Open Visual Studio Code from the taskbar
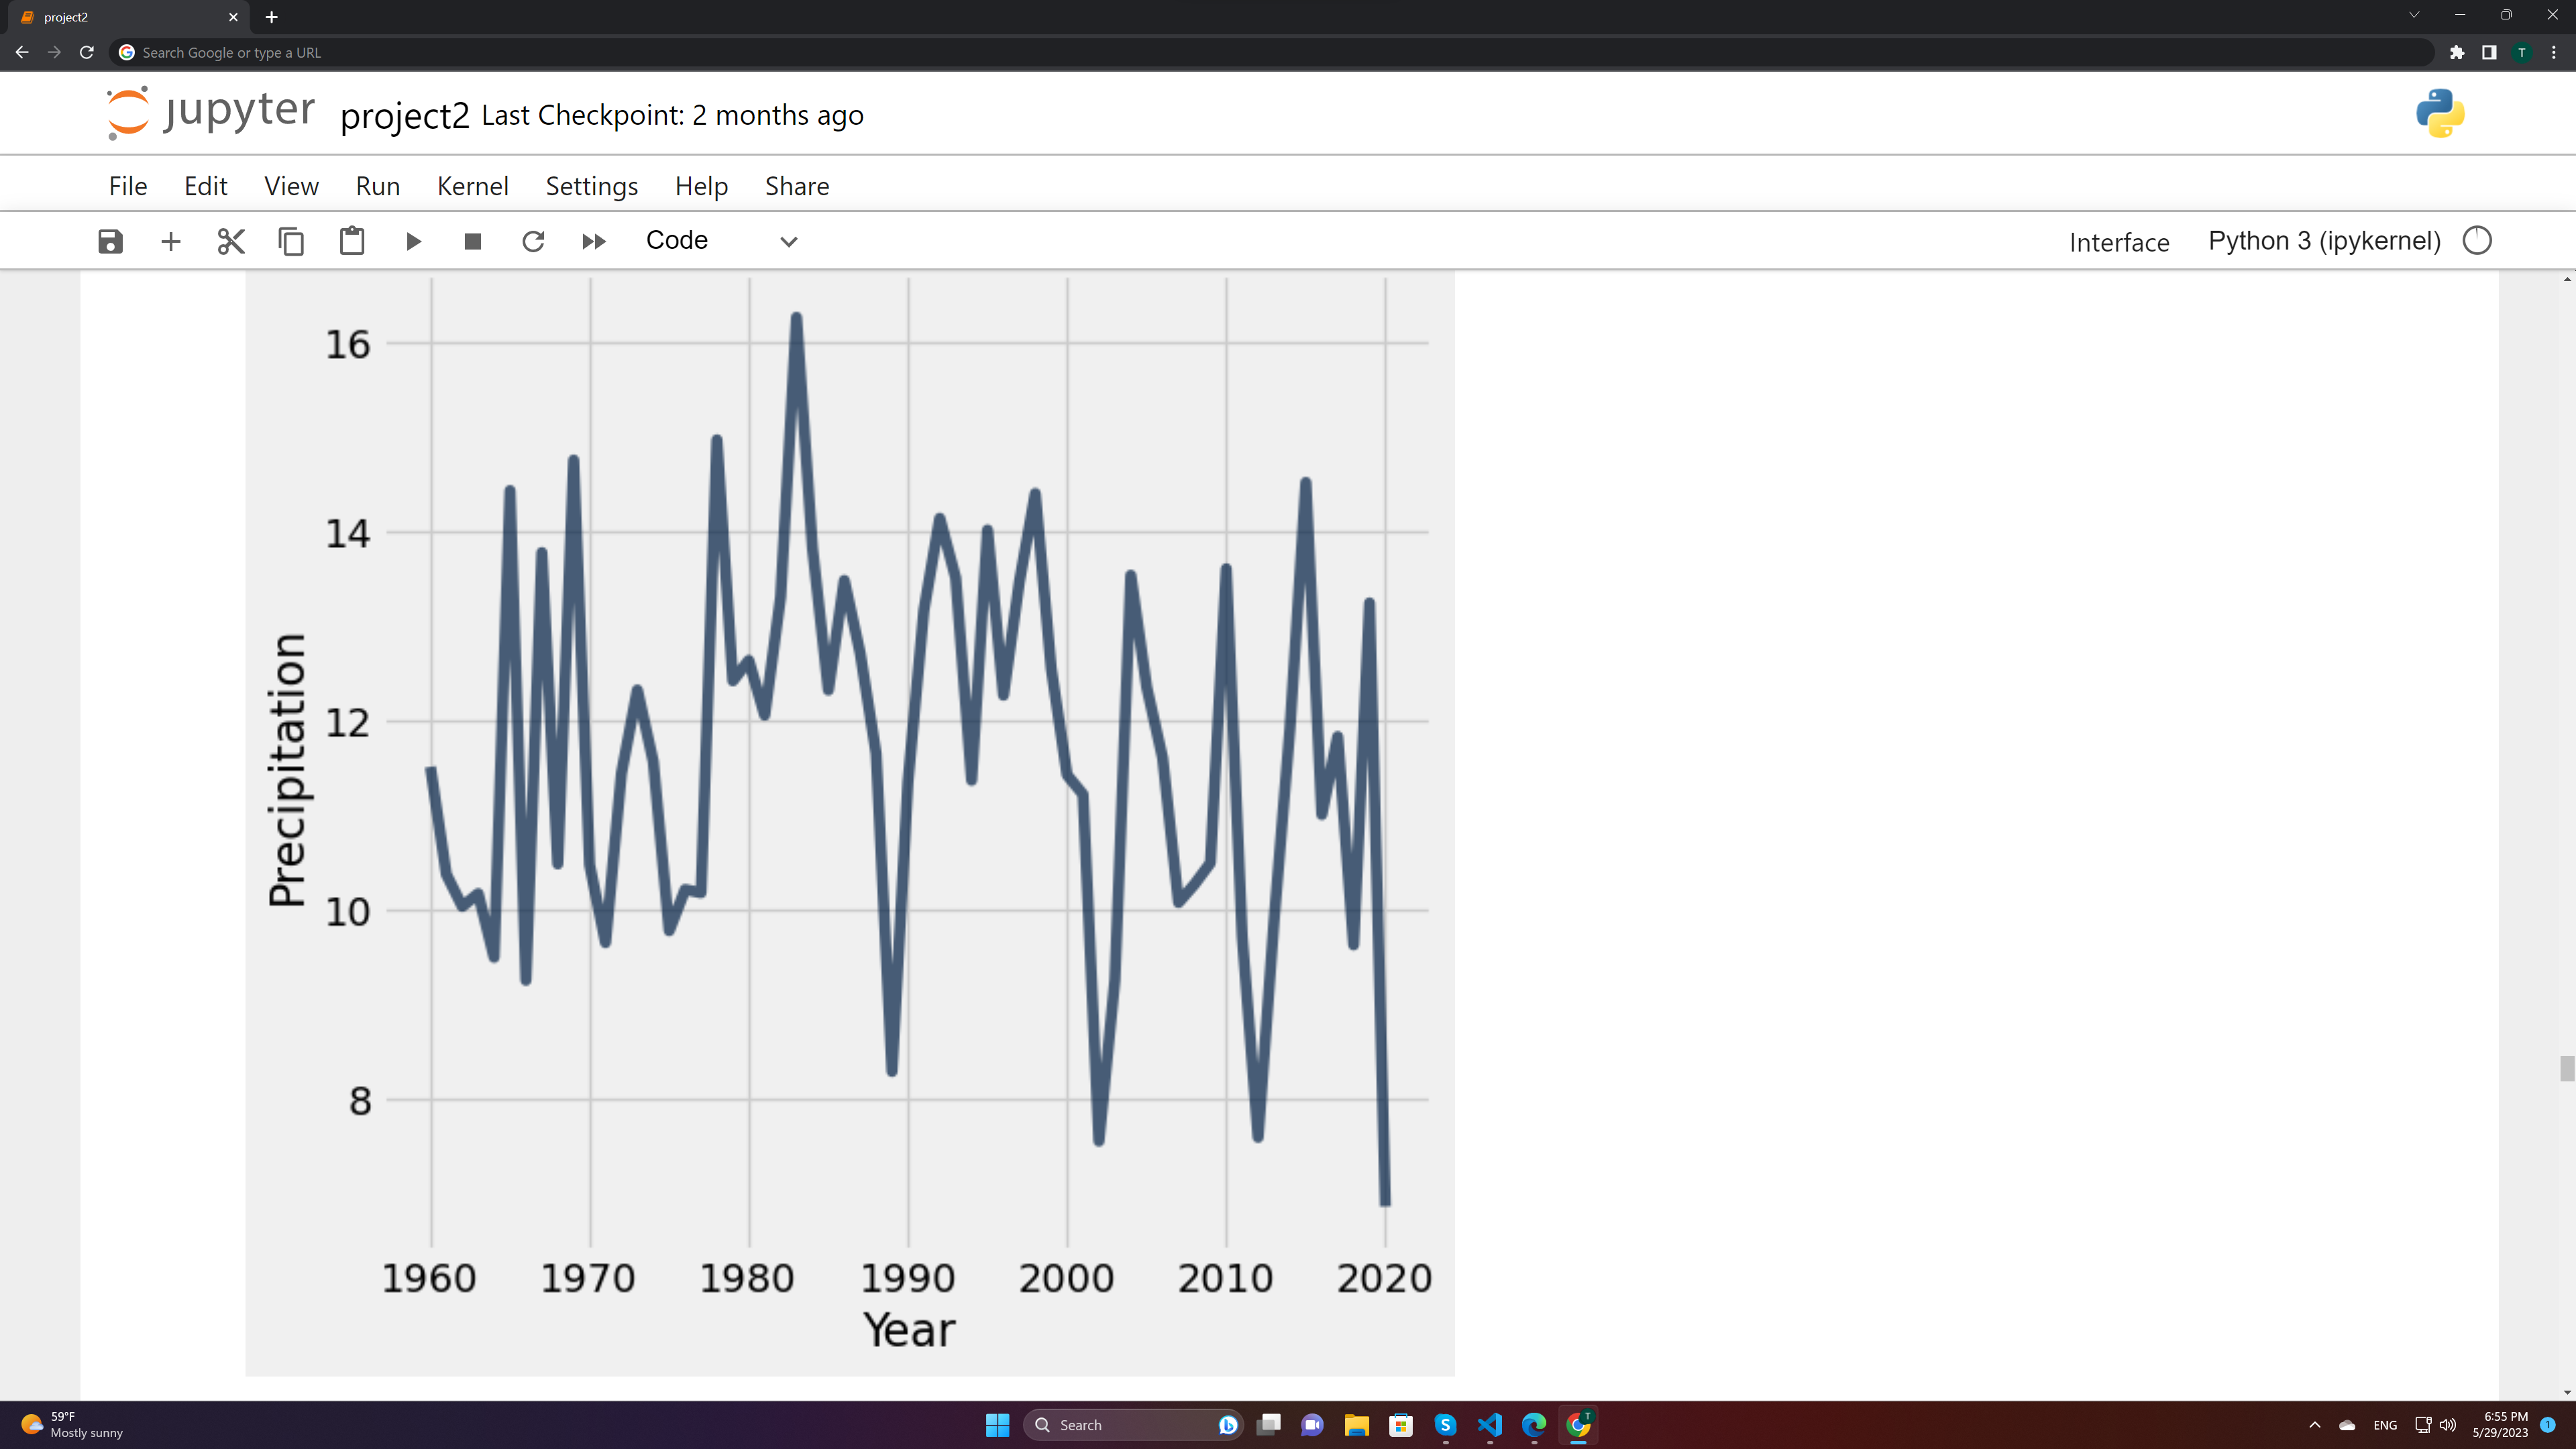2576x1449 pixels. coord(1490,1425)
